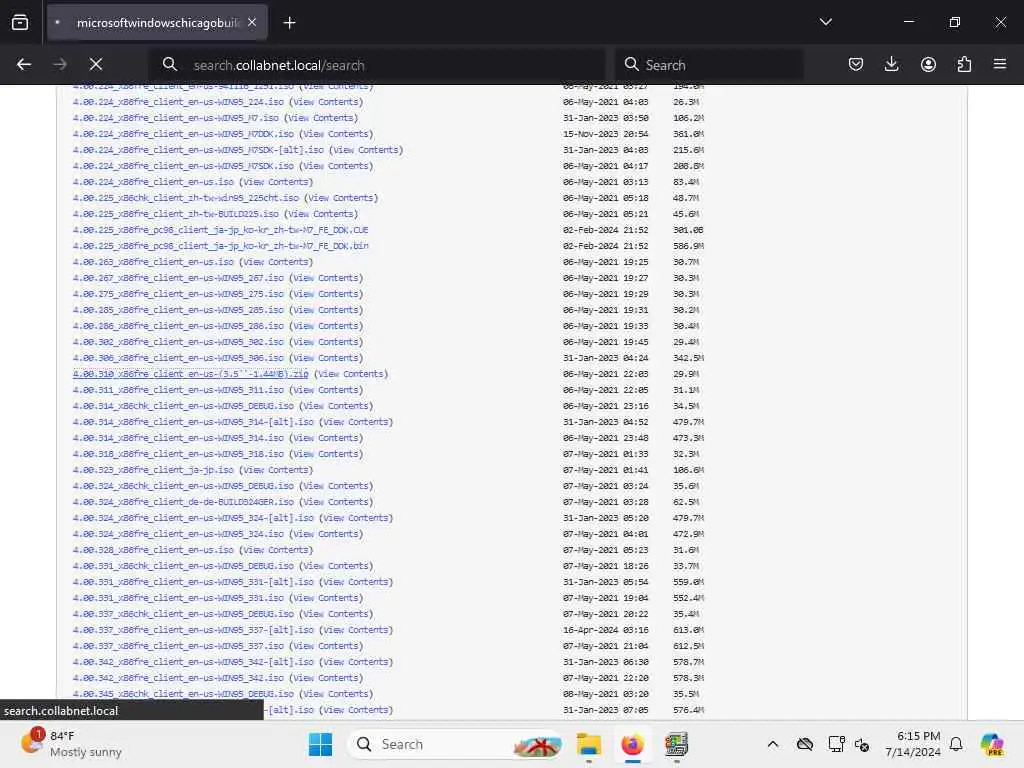Open 4.00.224 WIN95_M7SDK.iso file link

(184, 166)
